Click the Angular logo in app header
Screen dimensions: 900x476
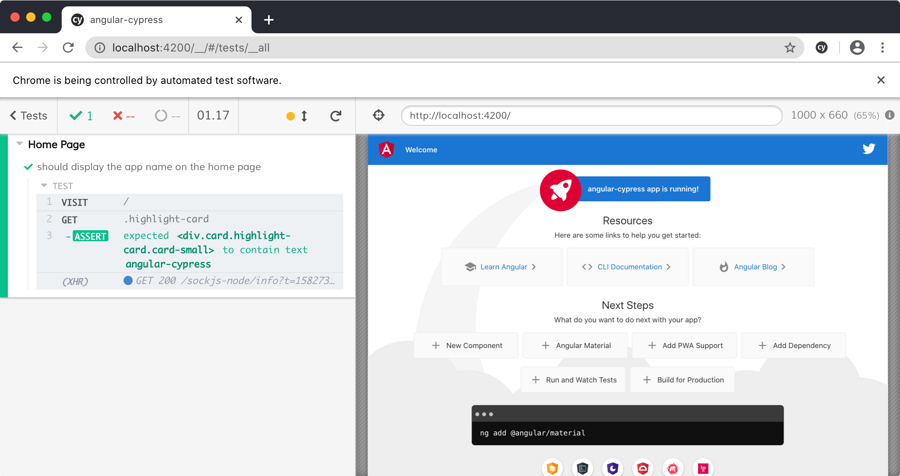(x=386, y=150)
